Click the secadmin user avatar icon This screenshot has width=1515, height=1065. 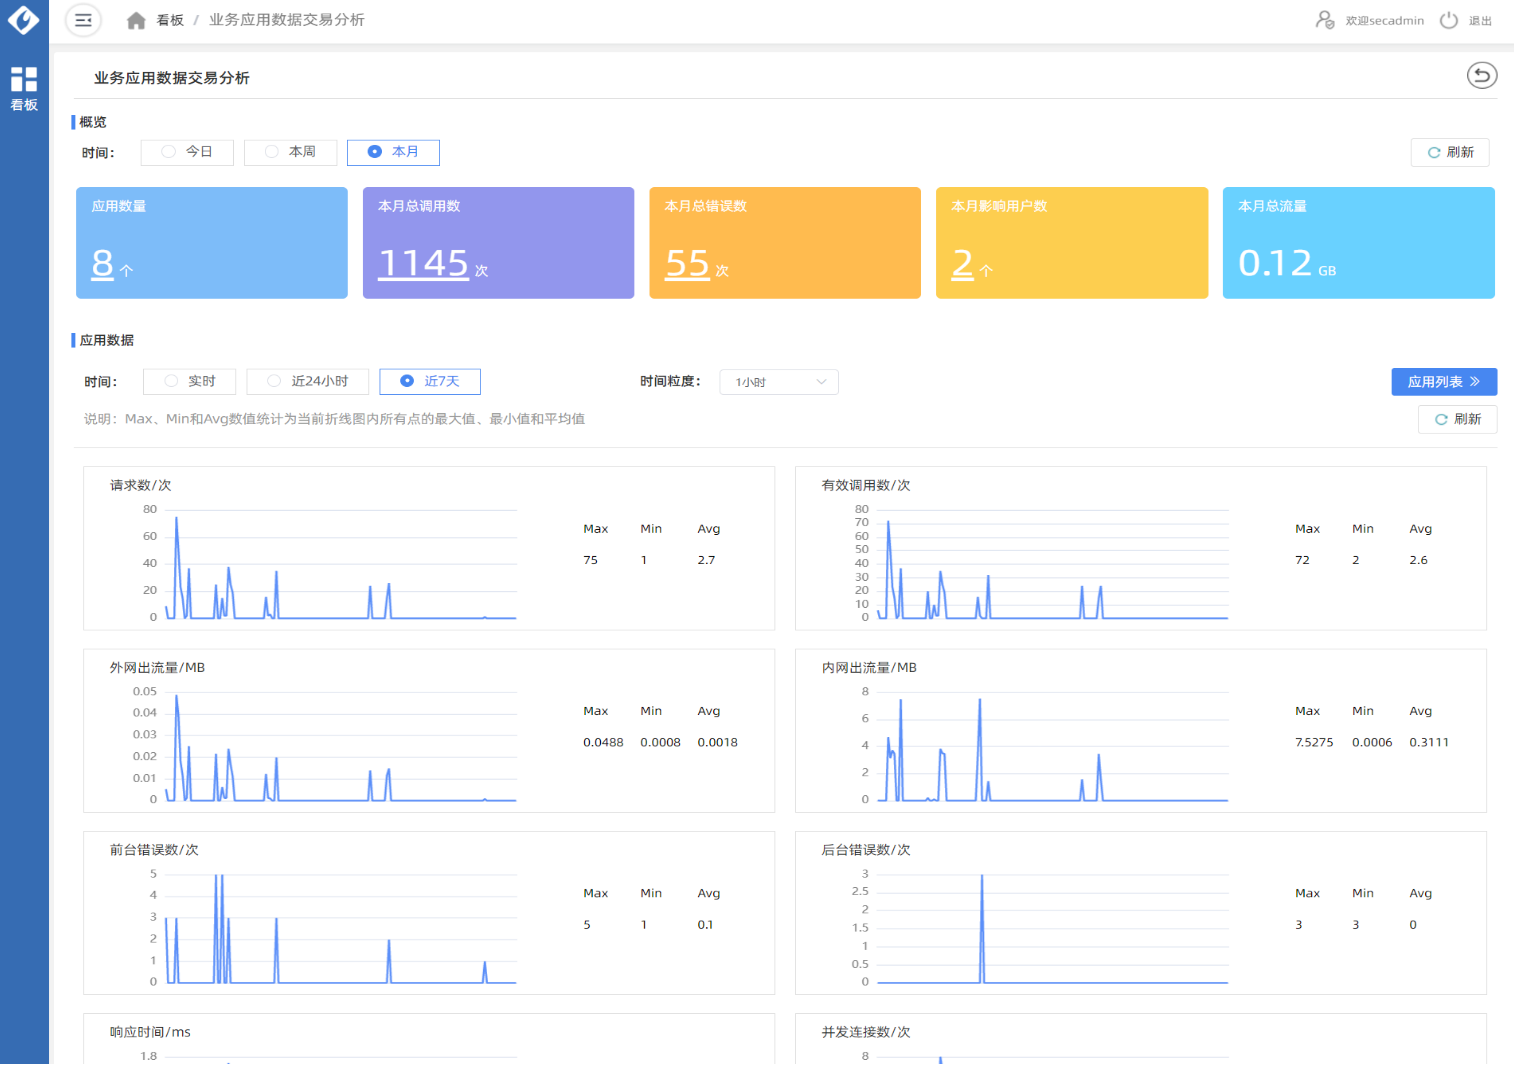pos(1325,20)
